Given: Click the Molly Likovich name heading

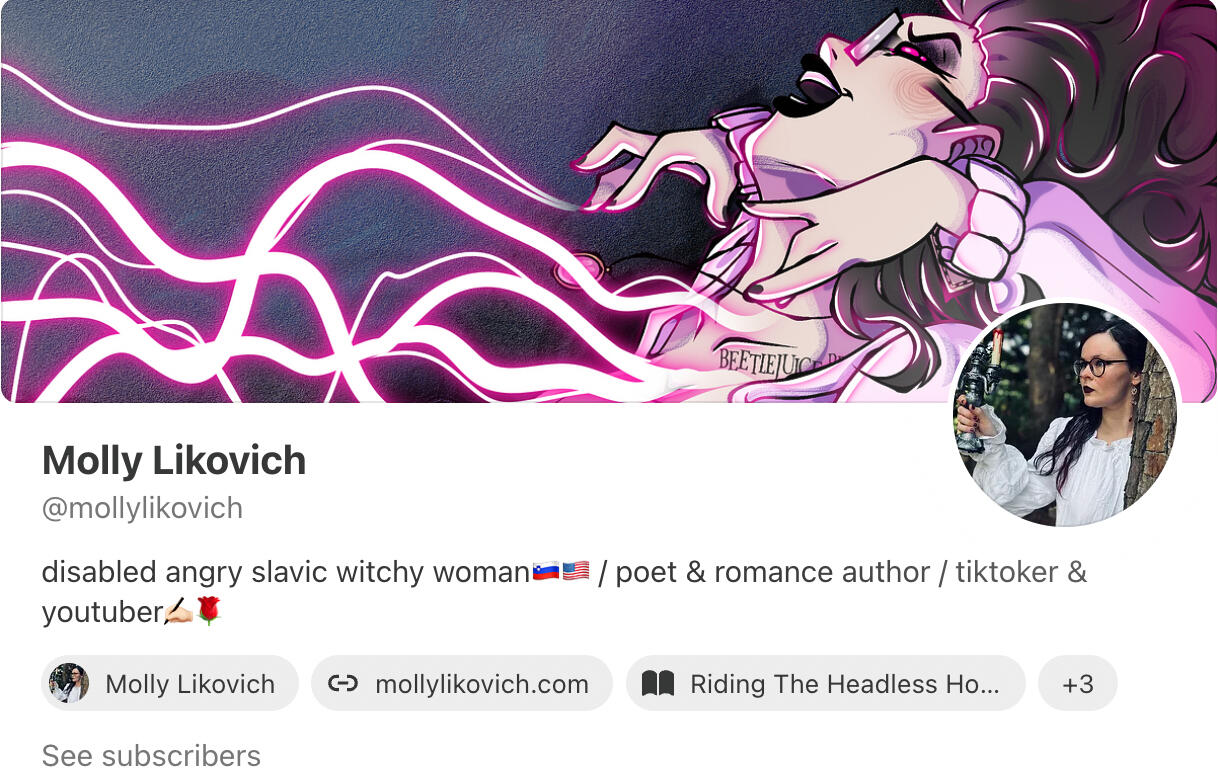Looking at the screenshot, I should tap(174, 461).
